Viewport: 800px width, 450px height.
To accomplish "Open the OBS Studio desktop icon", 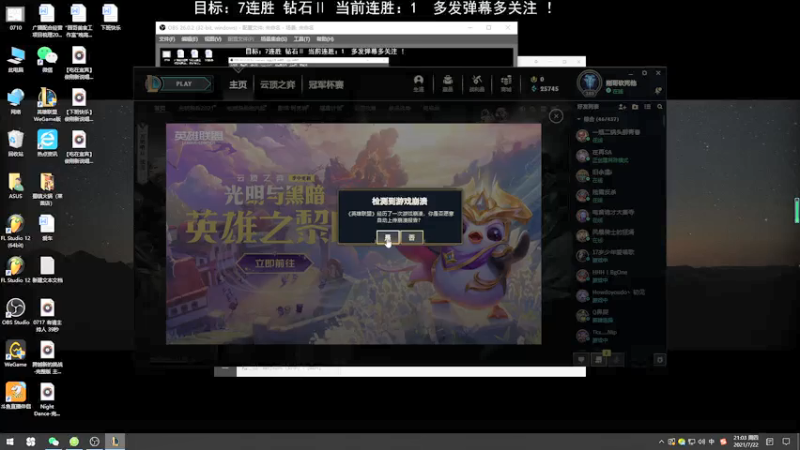I will [15, 312].
